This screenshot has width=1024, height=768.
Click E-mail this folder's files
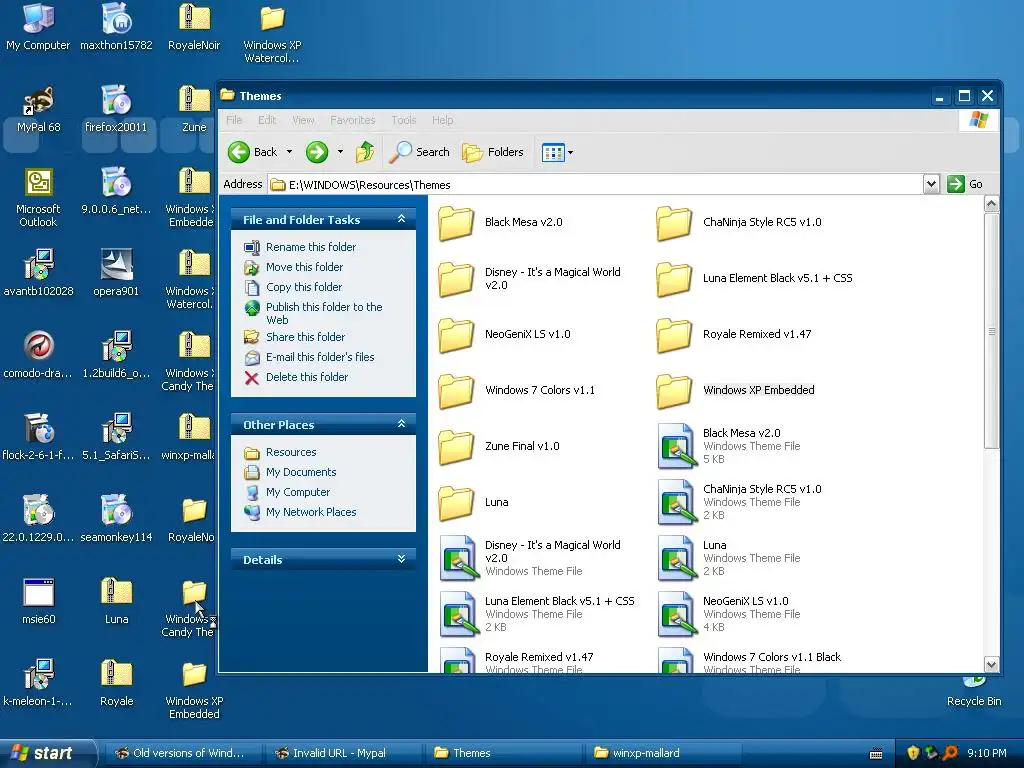(x=320, y=357)
